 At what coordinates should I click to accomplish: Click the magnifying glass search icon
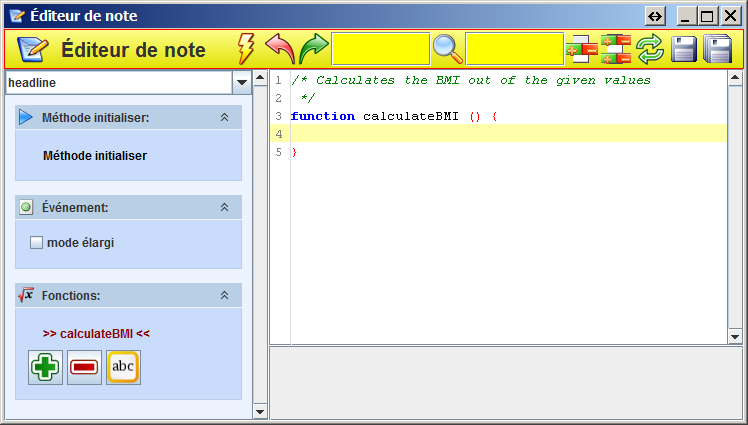(447, 49)
